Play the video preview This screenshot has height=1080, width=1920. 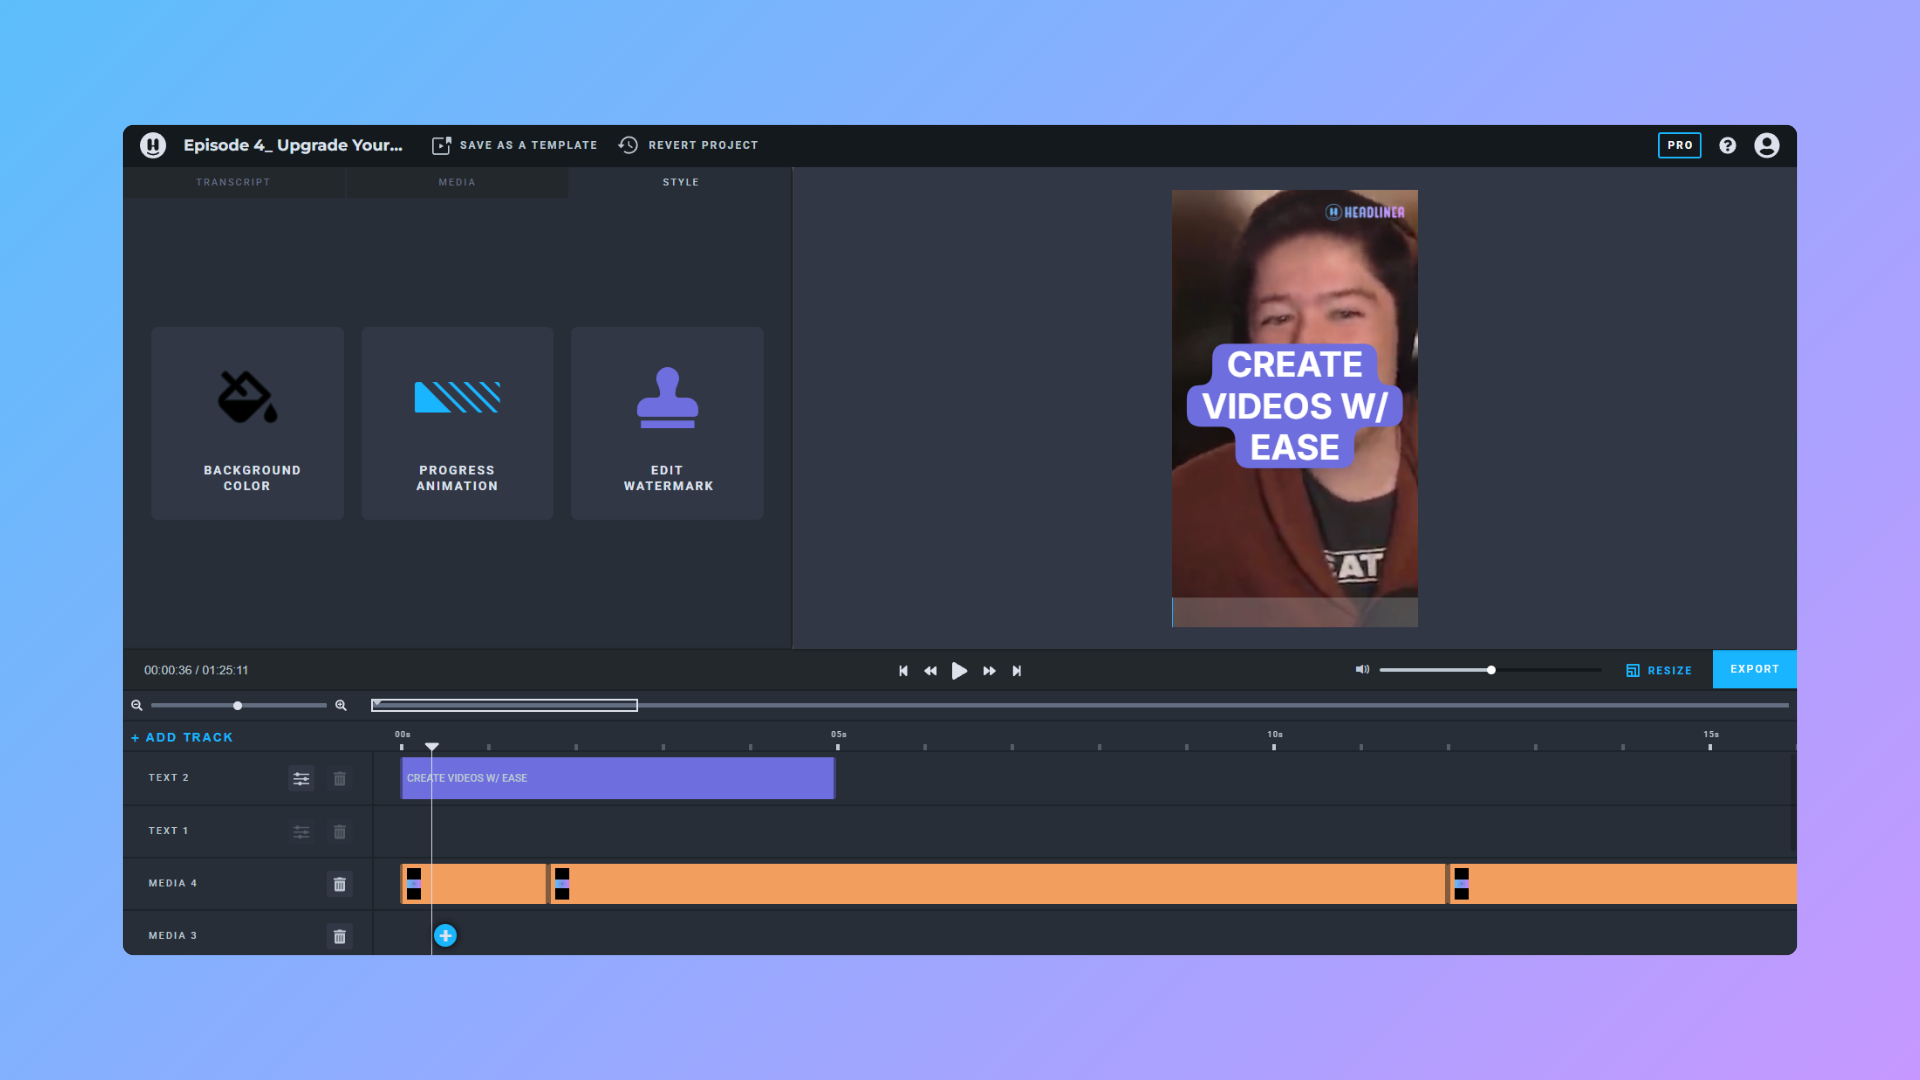point(959,671)
